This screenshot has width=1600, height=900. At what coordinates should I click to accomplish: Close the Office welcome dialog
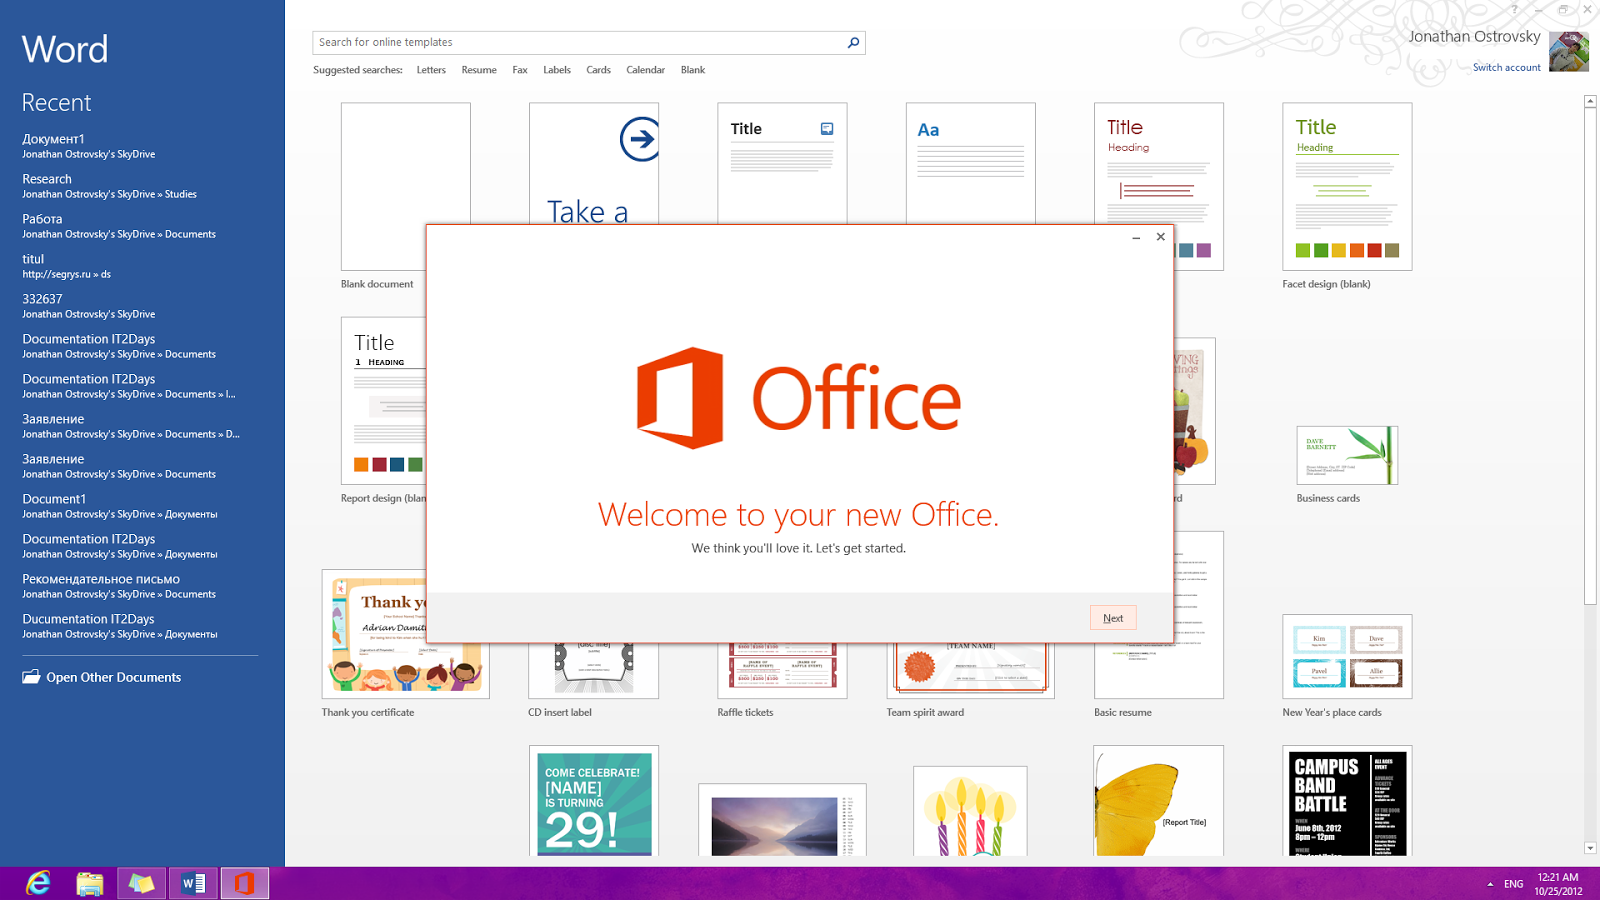tap(1160, 237)
